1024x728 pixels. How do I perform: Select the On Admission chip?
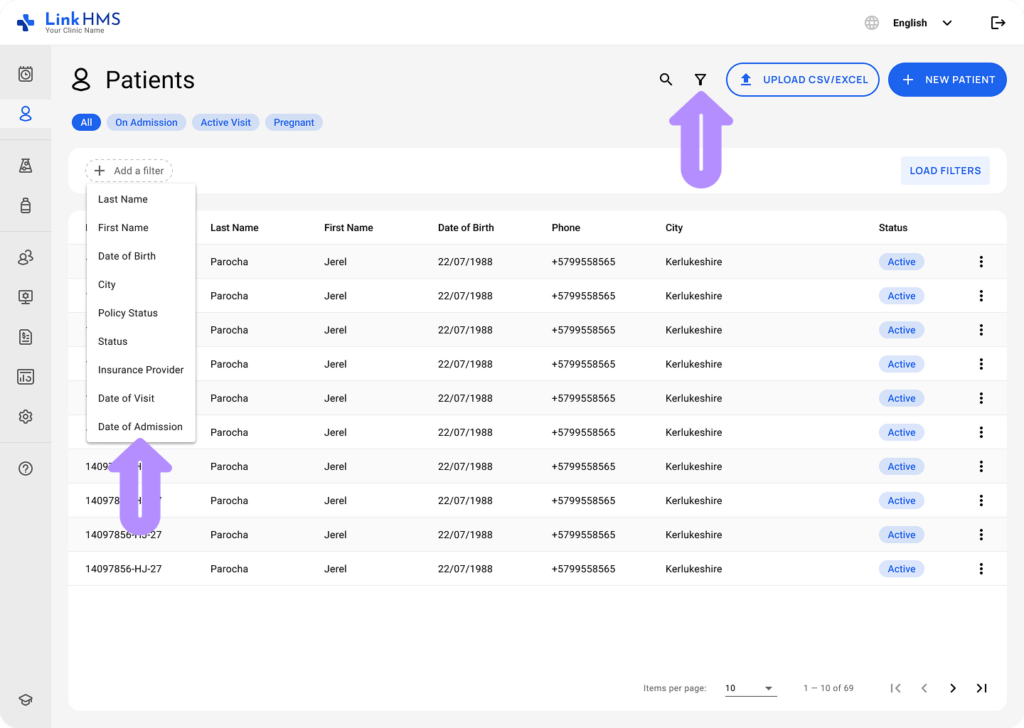[146, 122]
